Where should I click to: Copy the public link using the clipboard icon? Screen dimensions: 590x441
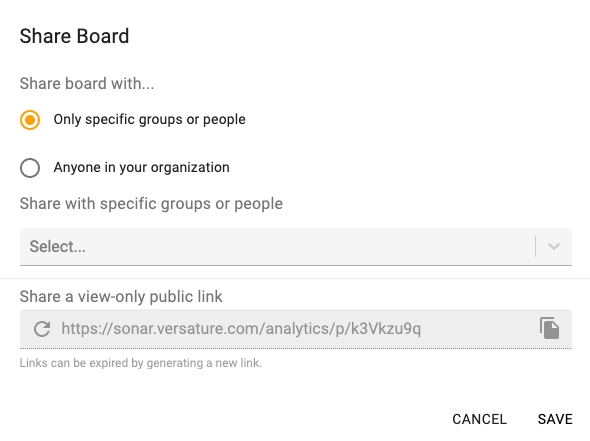click(x=549, y=328)
